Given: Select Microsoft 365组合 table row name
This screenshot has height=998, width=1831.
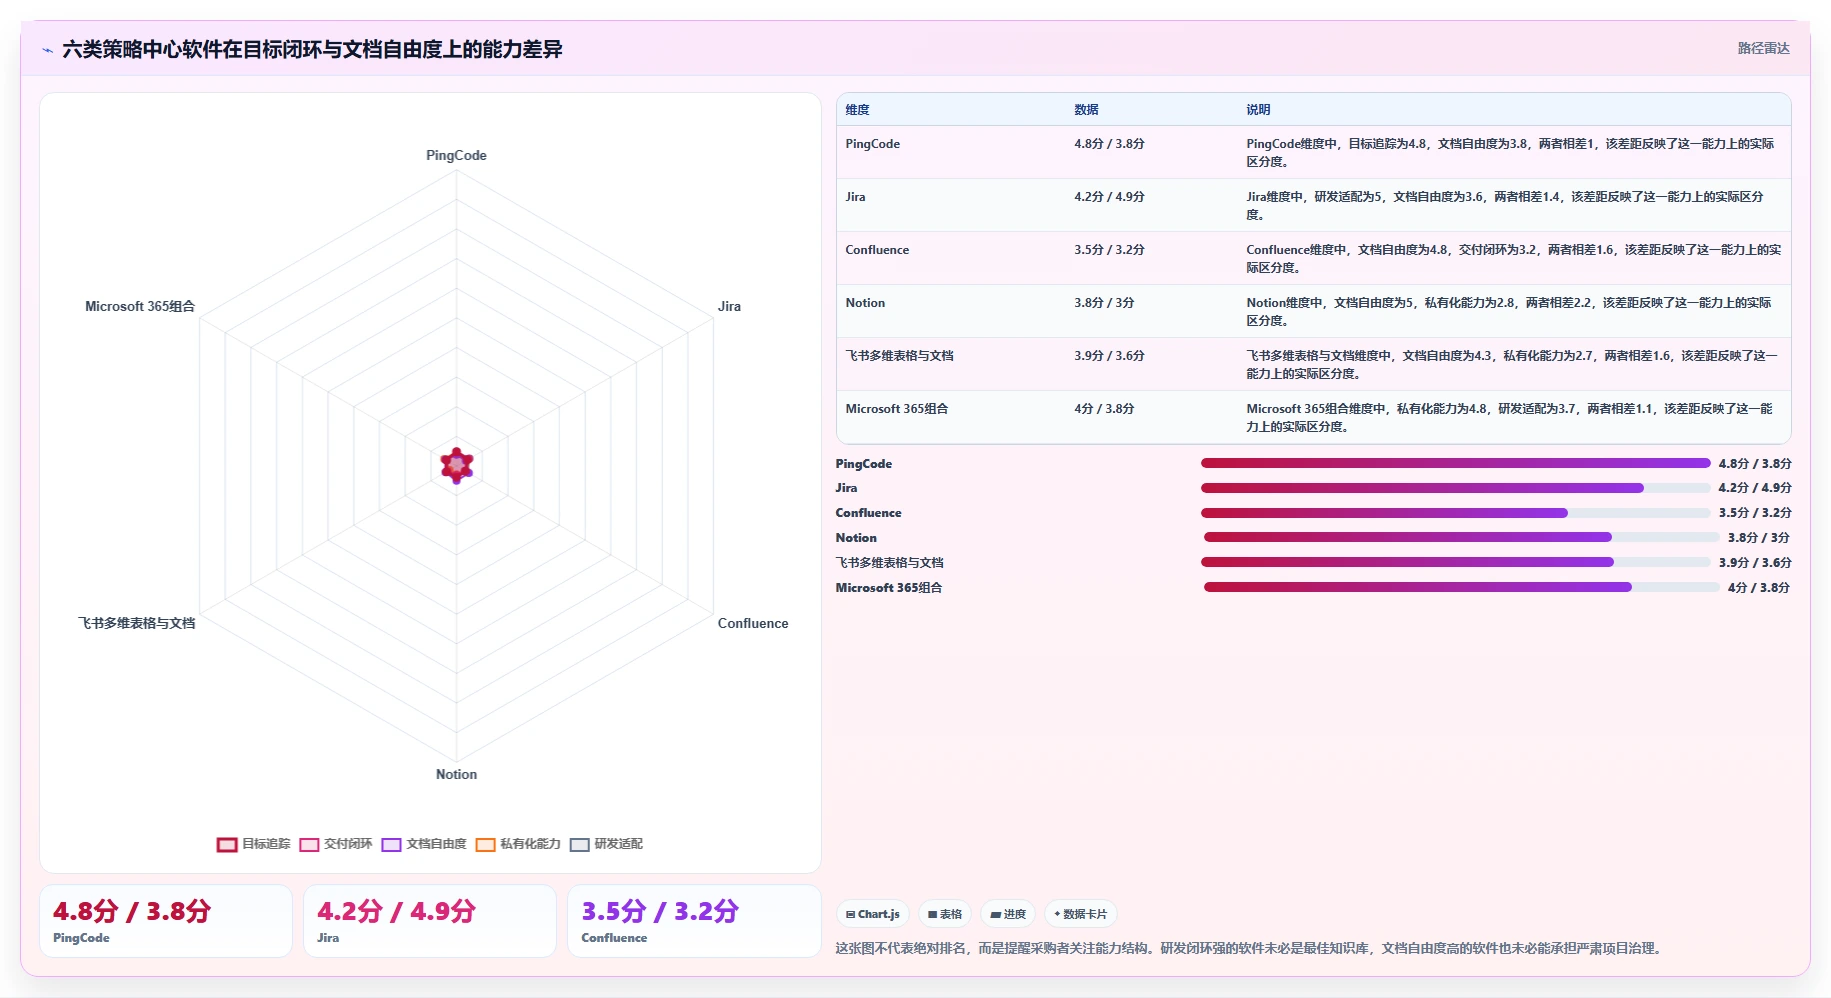Looking at the screenshot, I should pos(896,409).
